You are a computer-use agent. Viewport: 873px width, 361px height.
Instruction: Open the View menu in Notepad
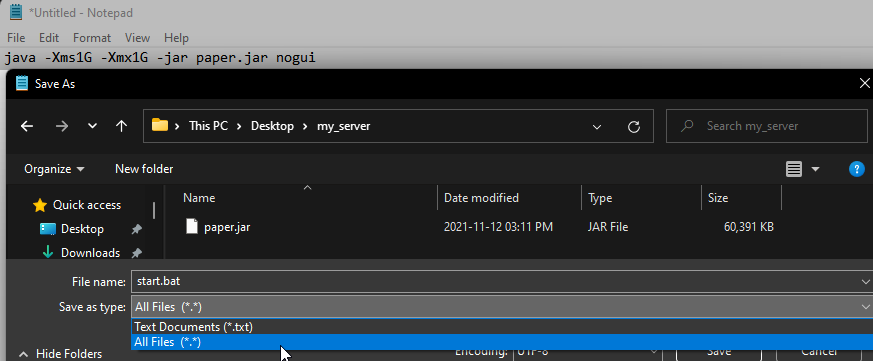coord(137,38)
